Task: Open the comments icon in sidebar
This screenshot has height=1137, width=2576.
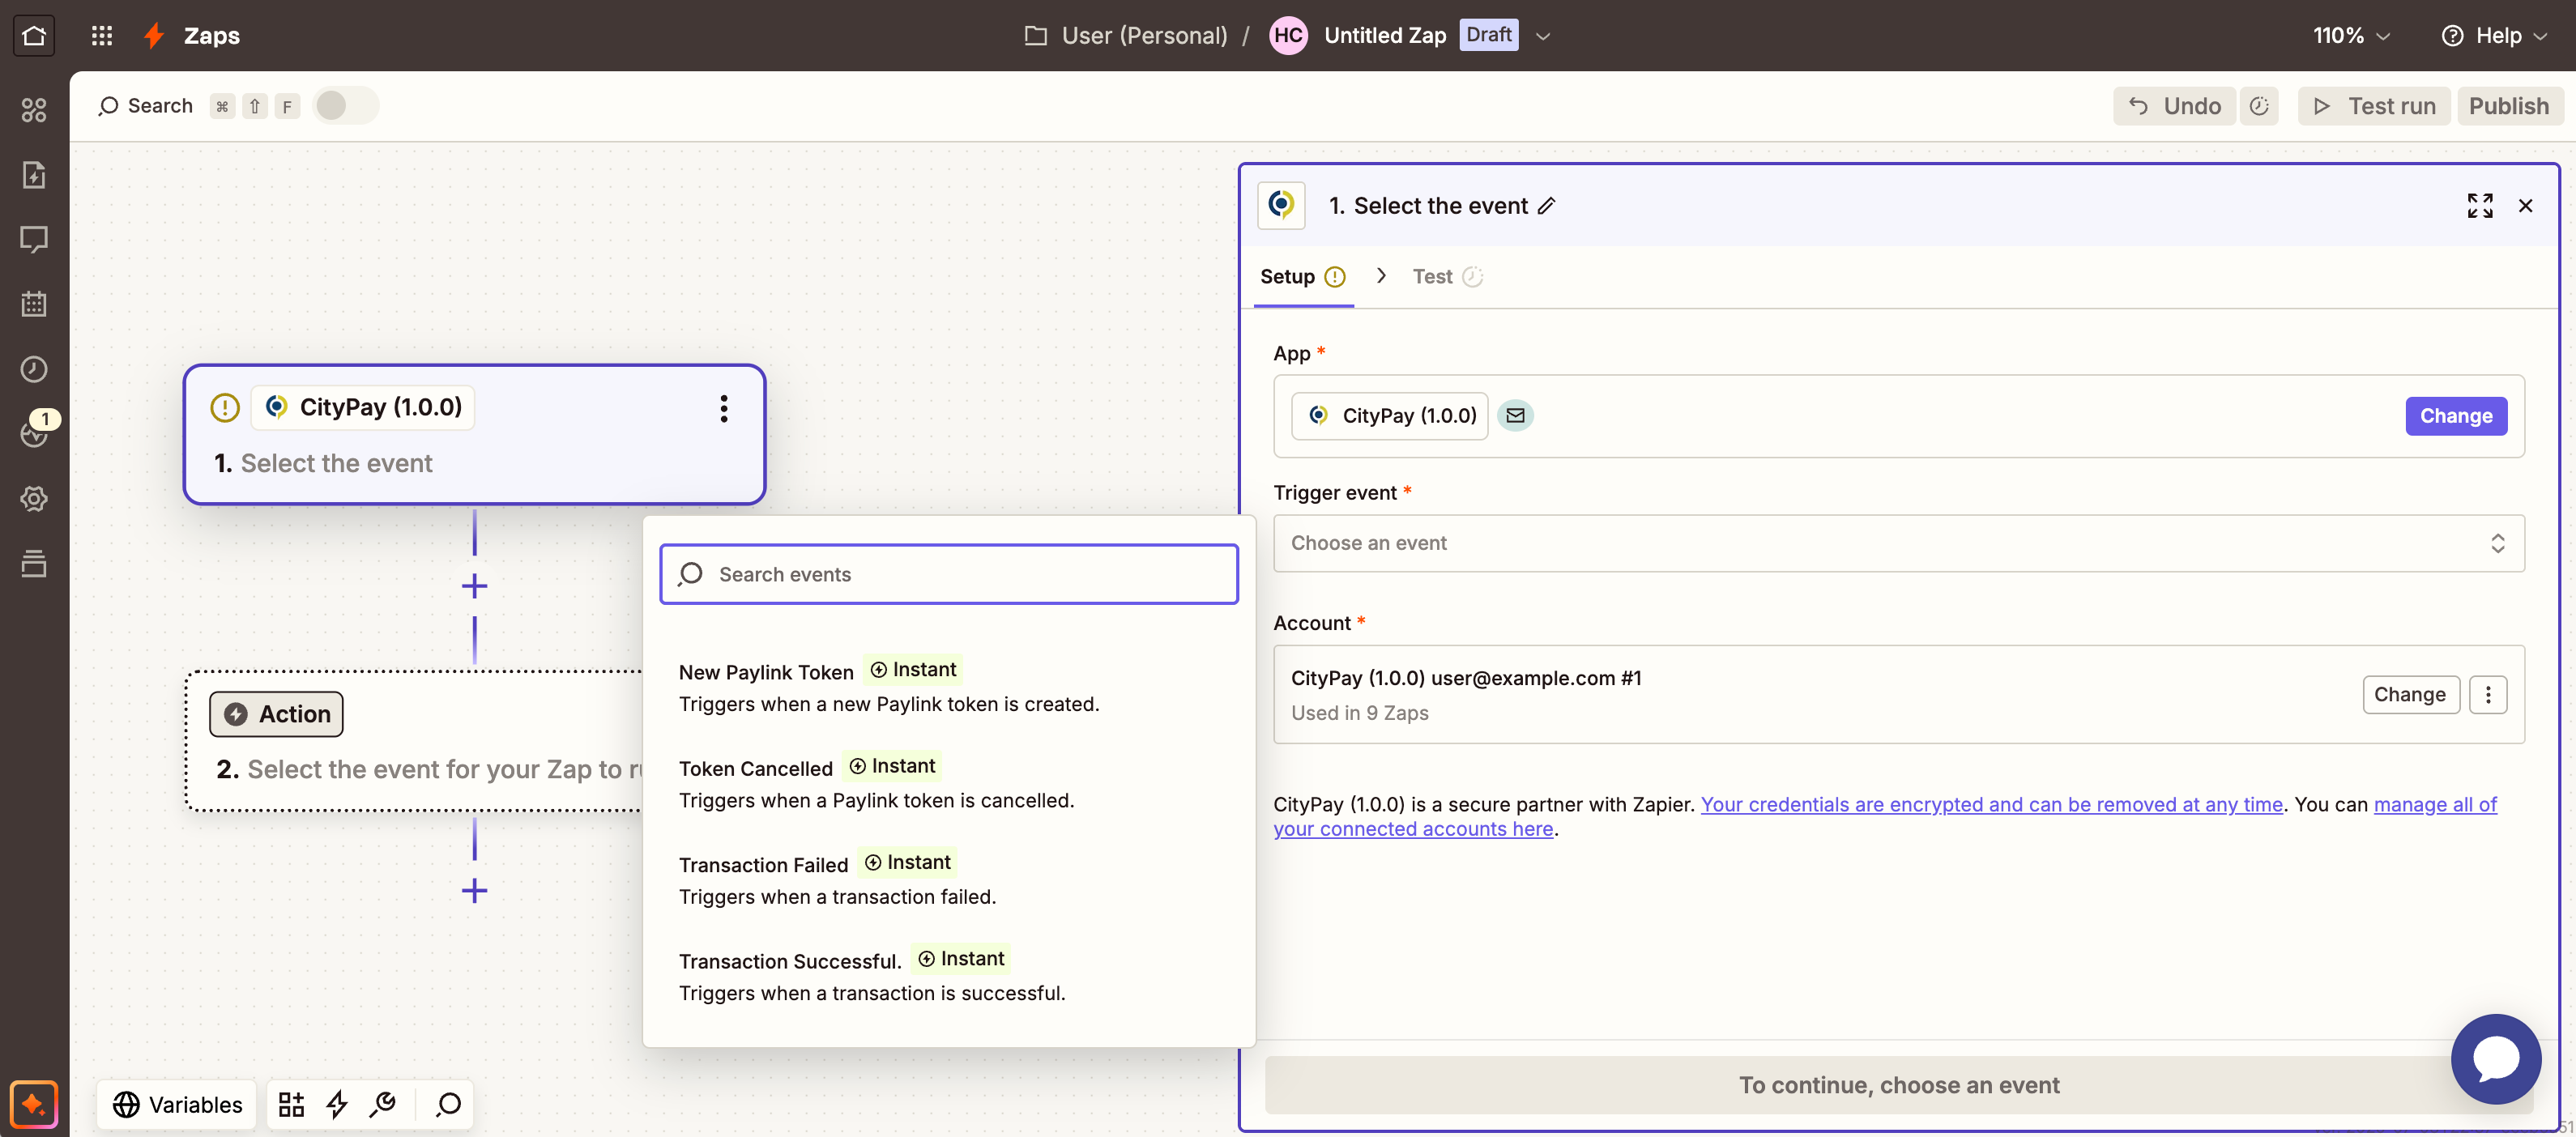Action: click(x=34, y=239)
